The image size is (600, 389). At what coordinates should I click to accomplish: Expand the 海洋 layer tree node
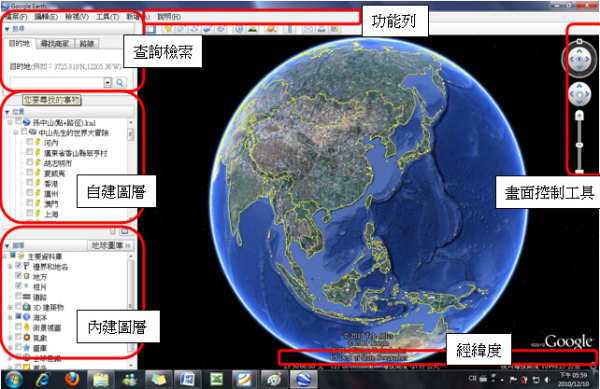[10, 317]
